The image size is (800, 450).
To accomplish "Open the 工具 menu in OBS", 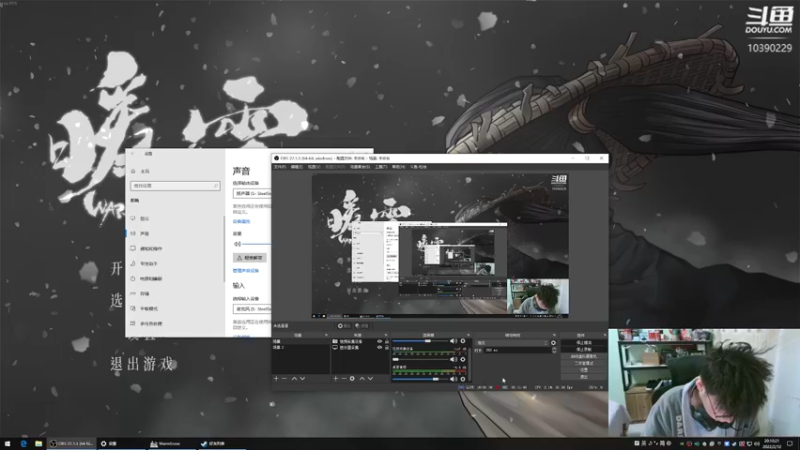I will [381, 167].
